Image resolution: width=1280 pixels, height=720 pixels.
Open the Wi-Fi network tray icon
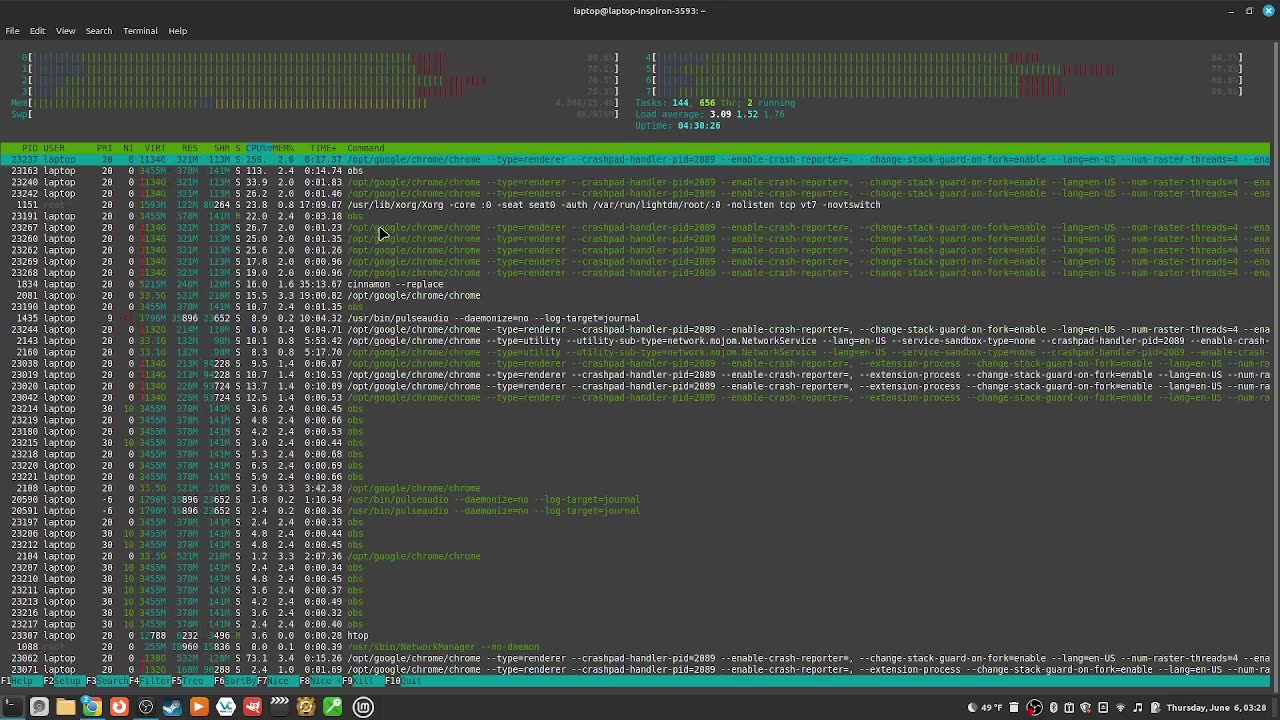(1120, 707)
